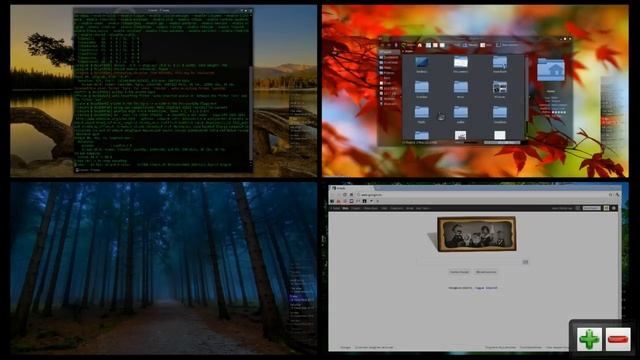Click the large Home folder preview icon
Screen dimensions: 640x360
click(x=551, y=70)
